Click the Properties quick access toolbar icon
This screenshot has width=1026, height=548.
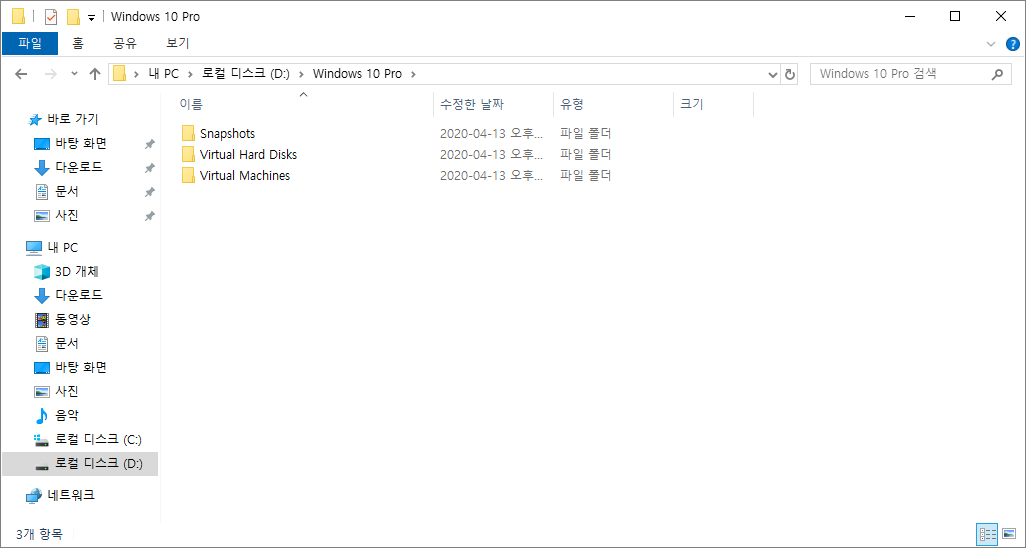pos(51,16)
